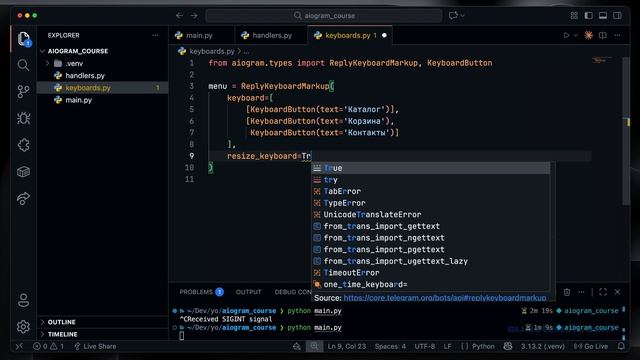The height and width of the screenshot is (360, 640).
Task: Open the Copilot chat icon in title bar
Action: (453, 16)
